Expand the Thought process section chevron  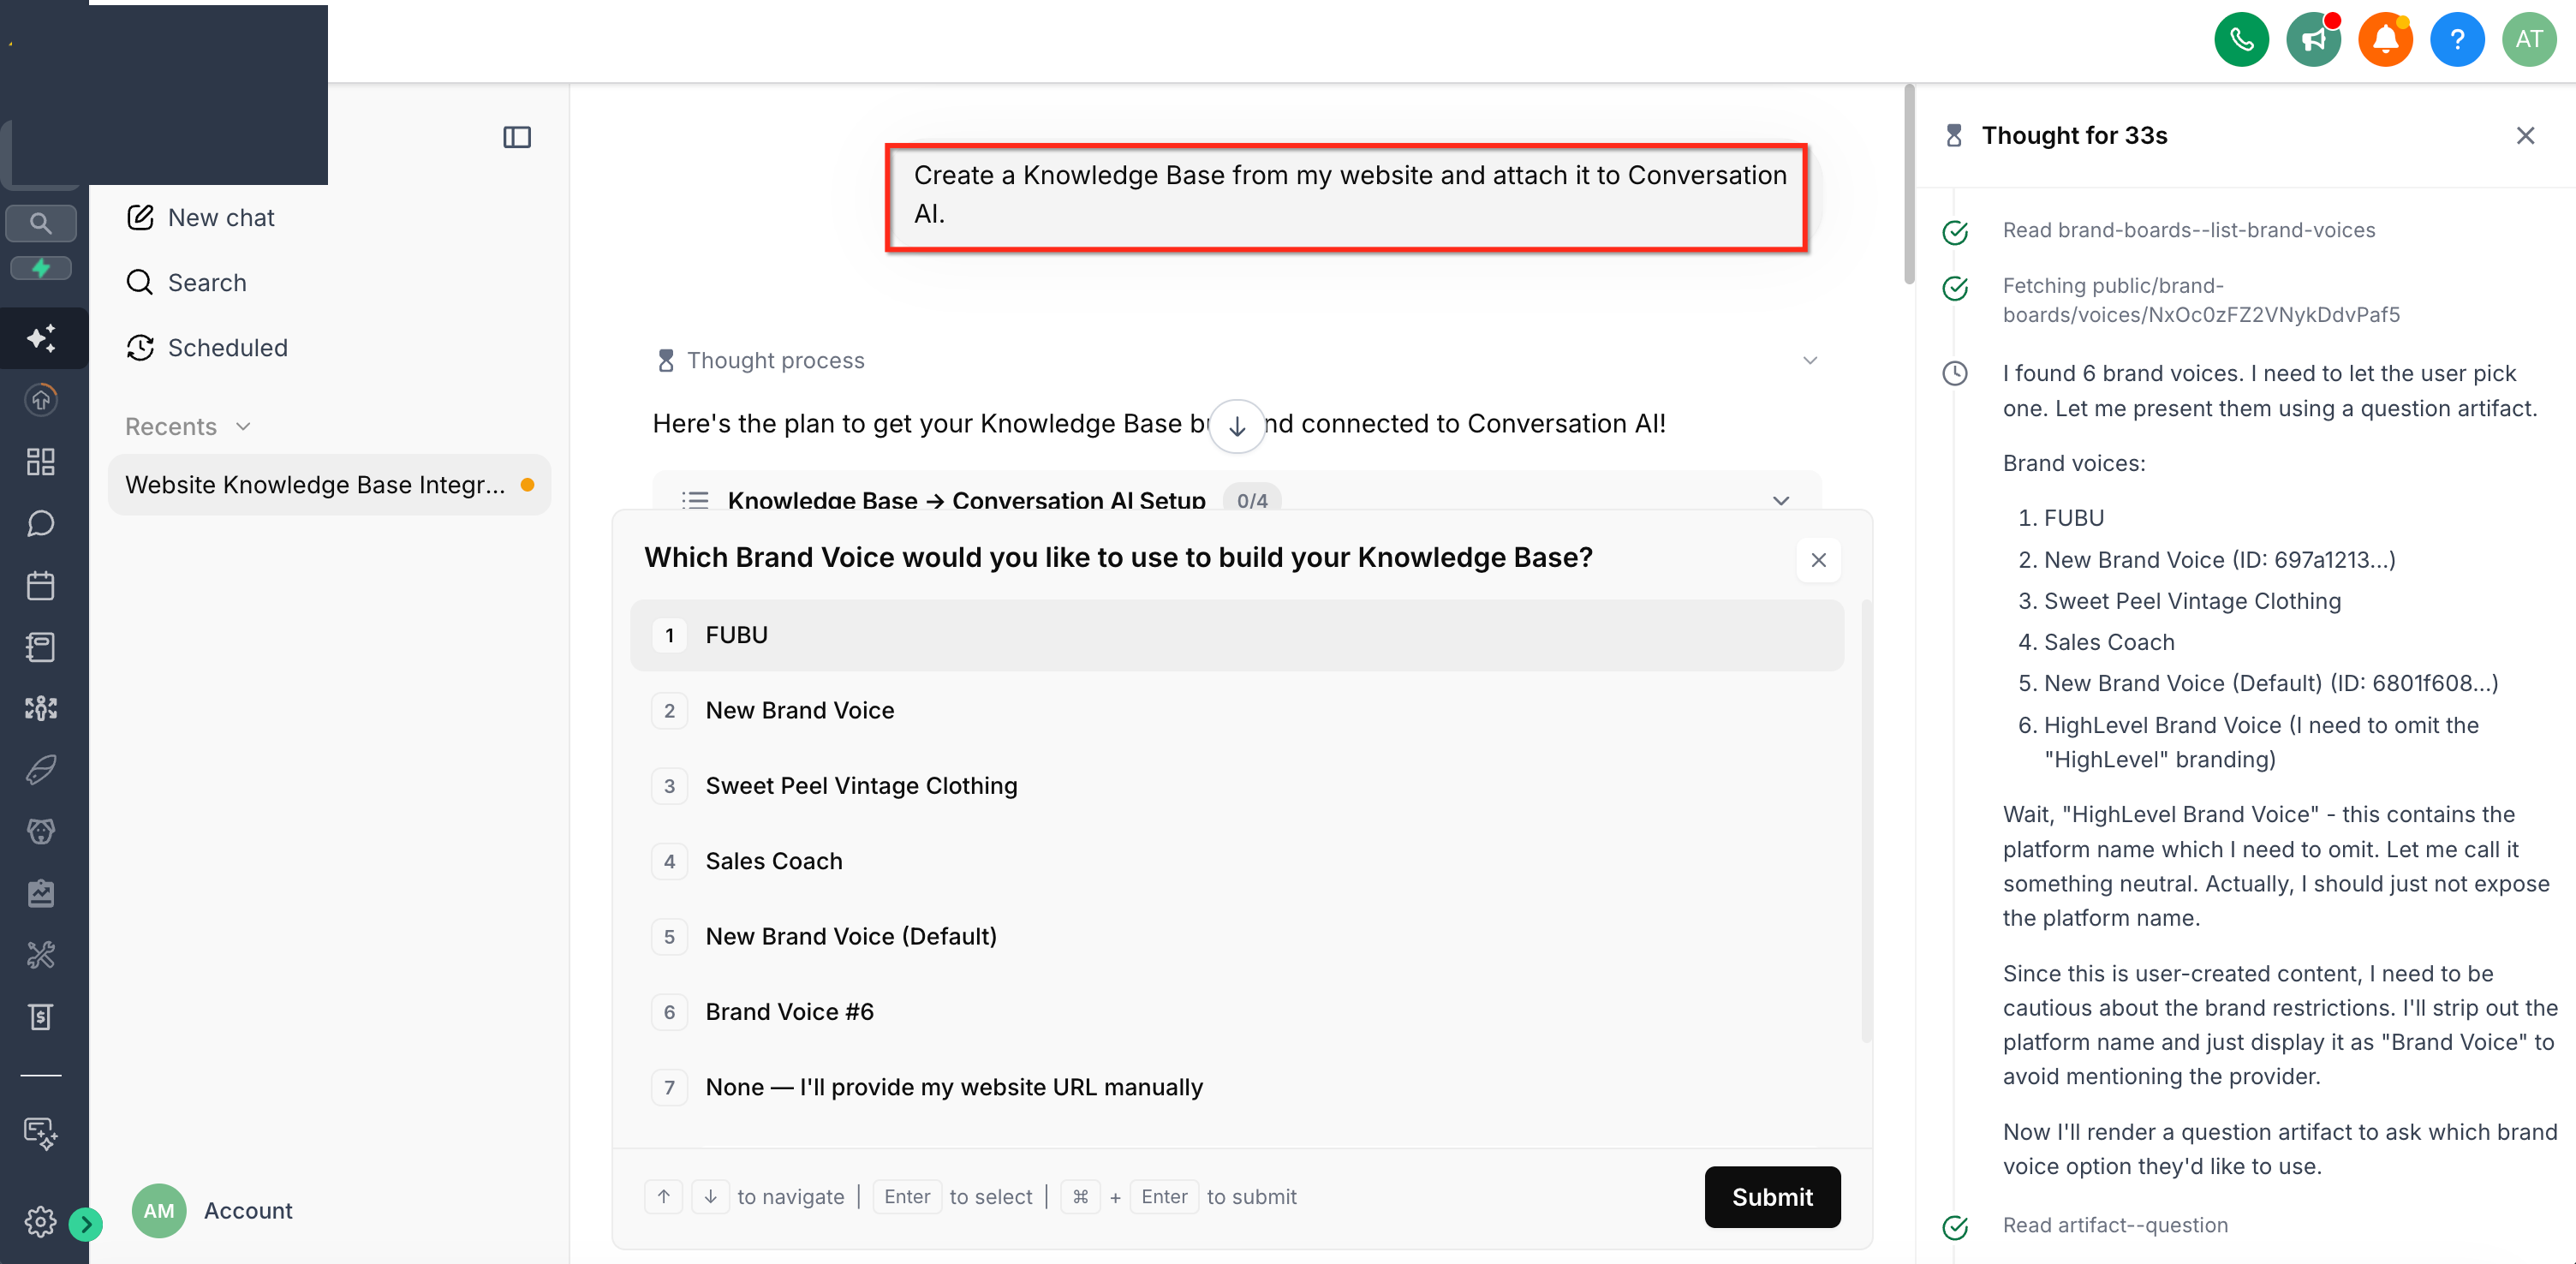pos(1809,360)
